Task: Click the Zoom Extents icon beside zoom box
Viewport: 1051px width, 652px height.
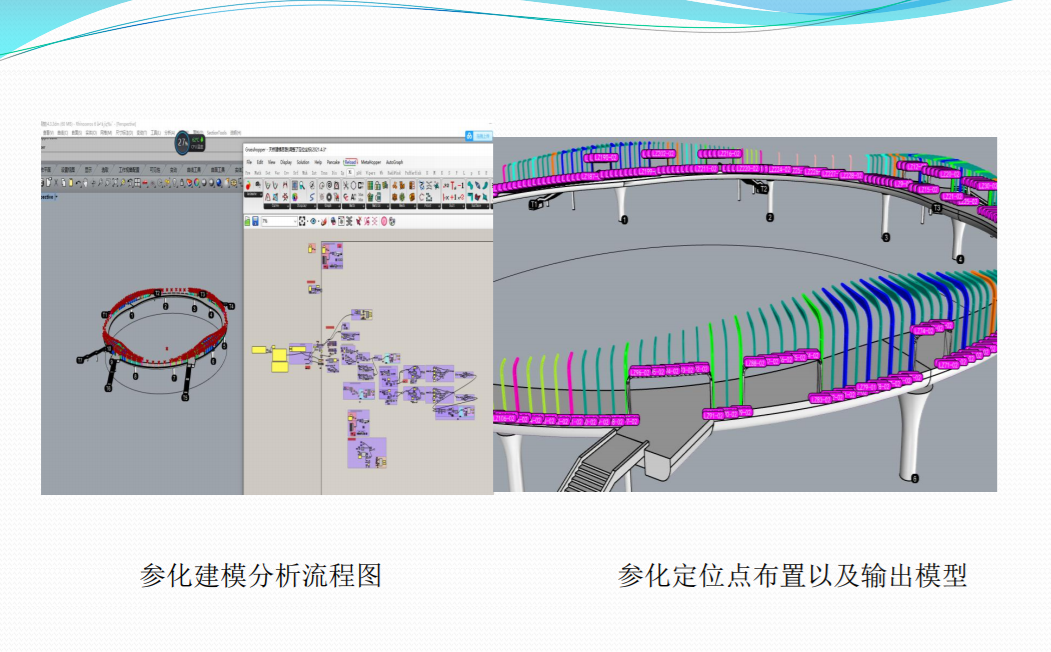Action: (x=302, y=221)
